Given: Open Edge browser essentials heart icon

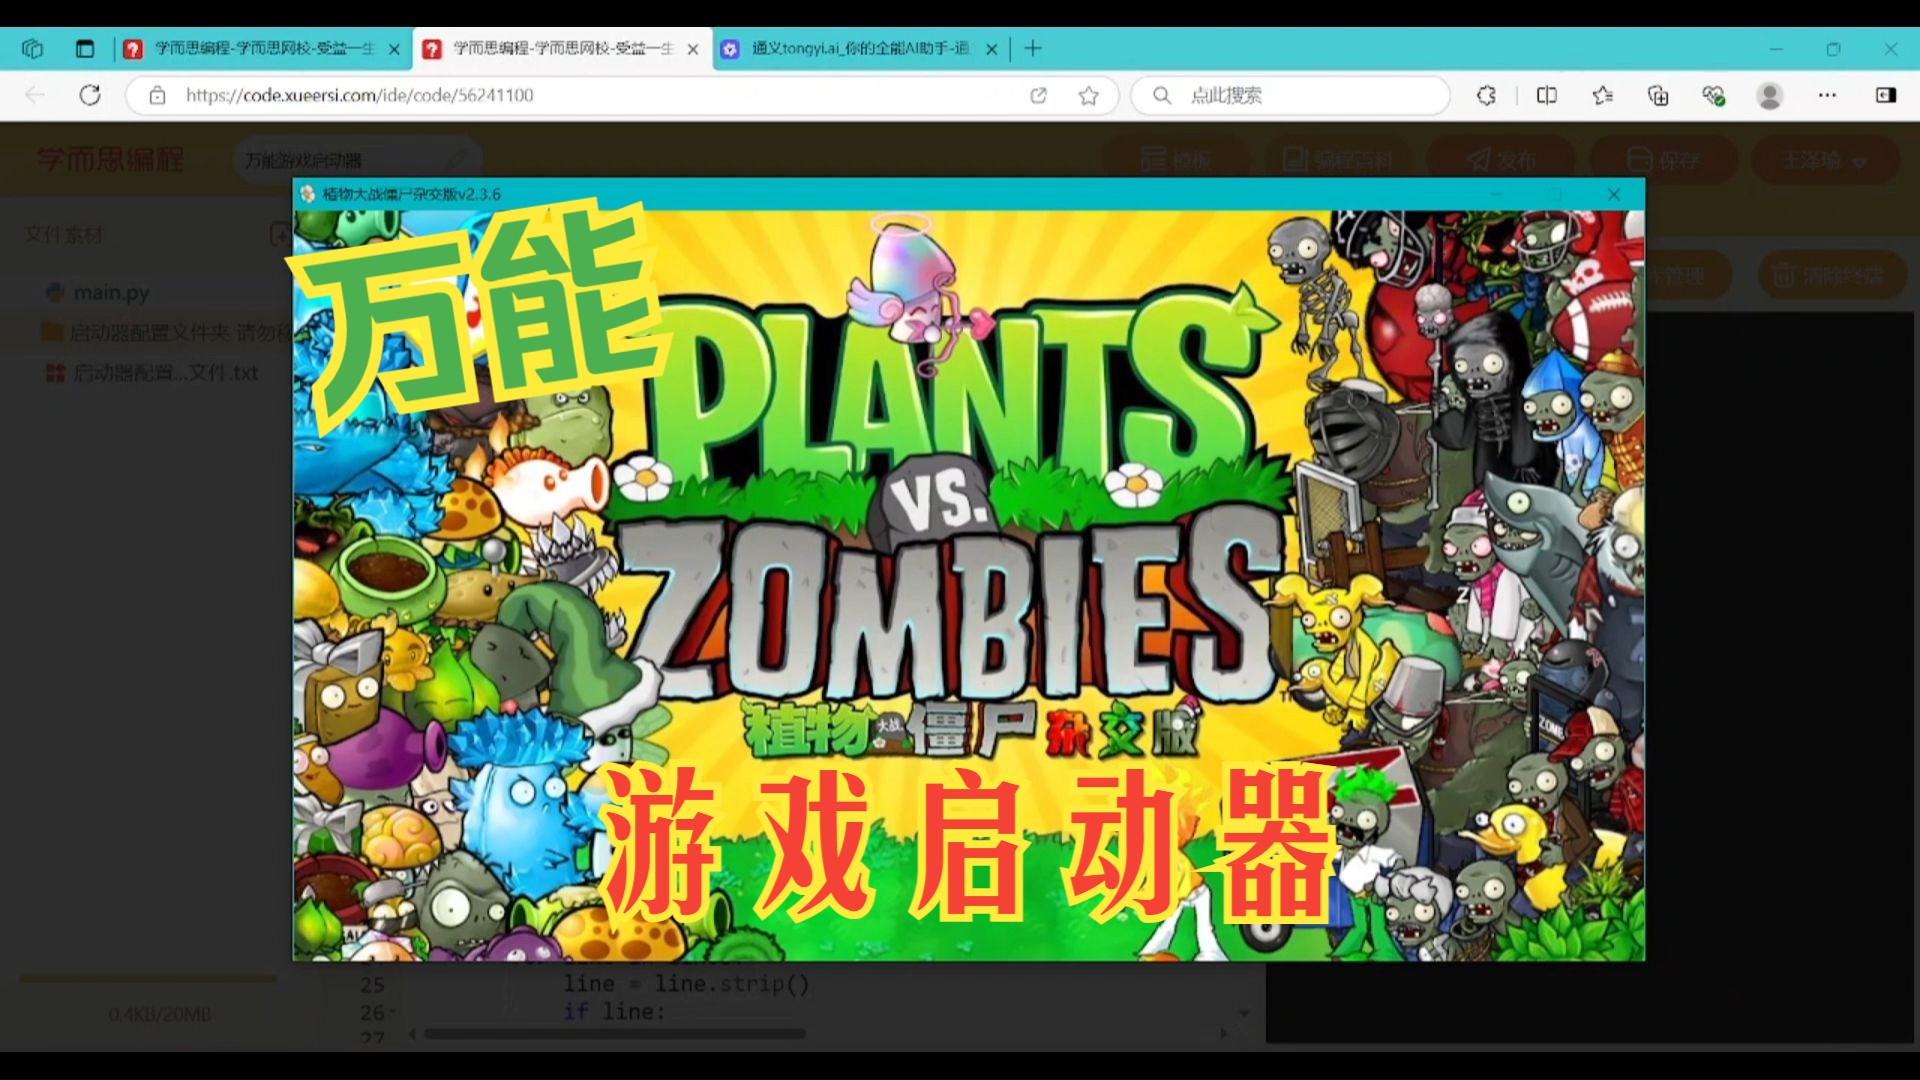Looking at the screenshot, I should click(x=1713, y=95).
